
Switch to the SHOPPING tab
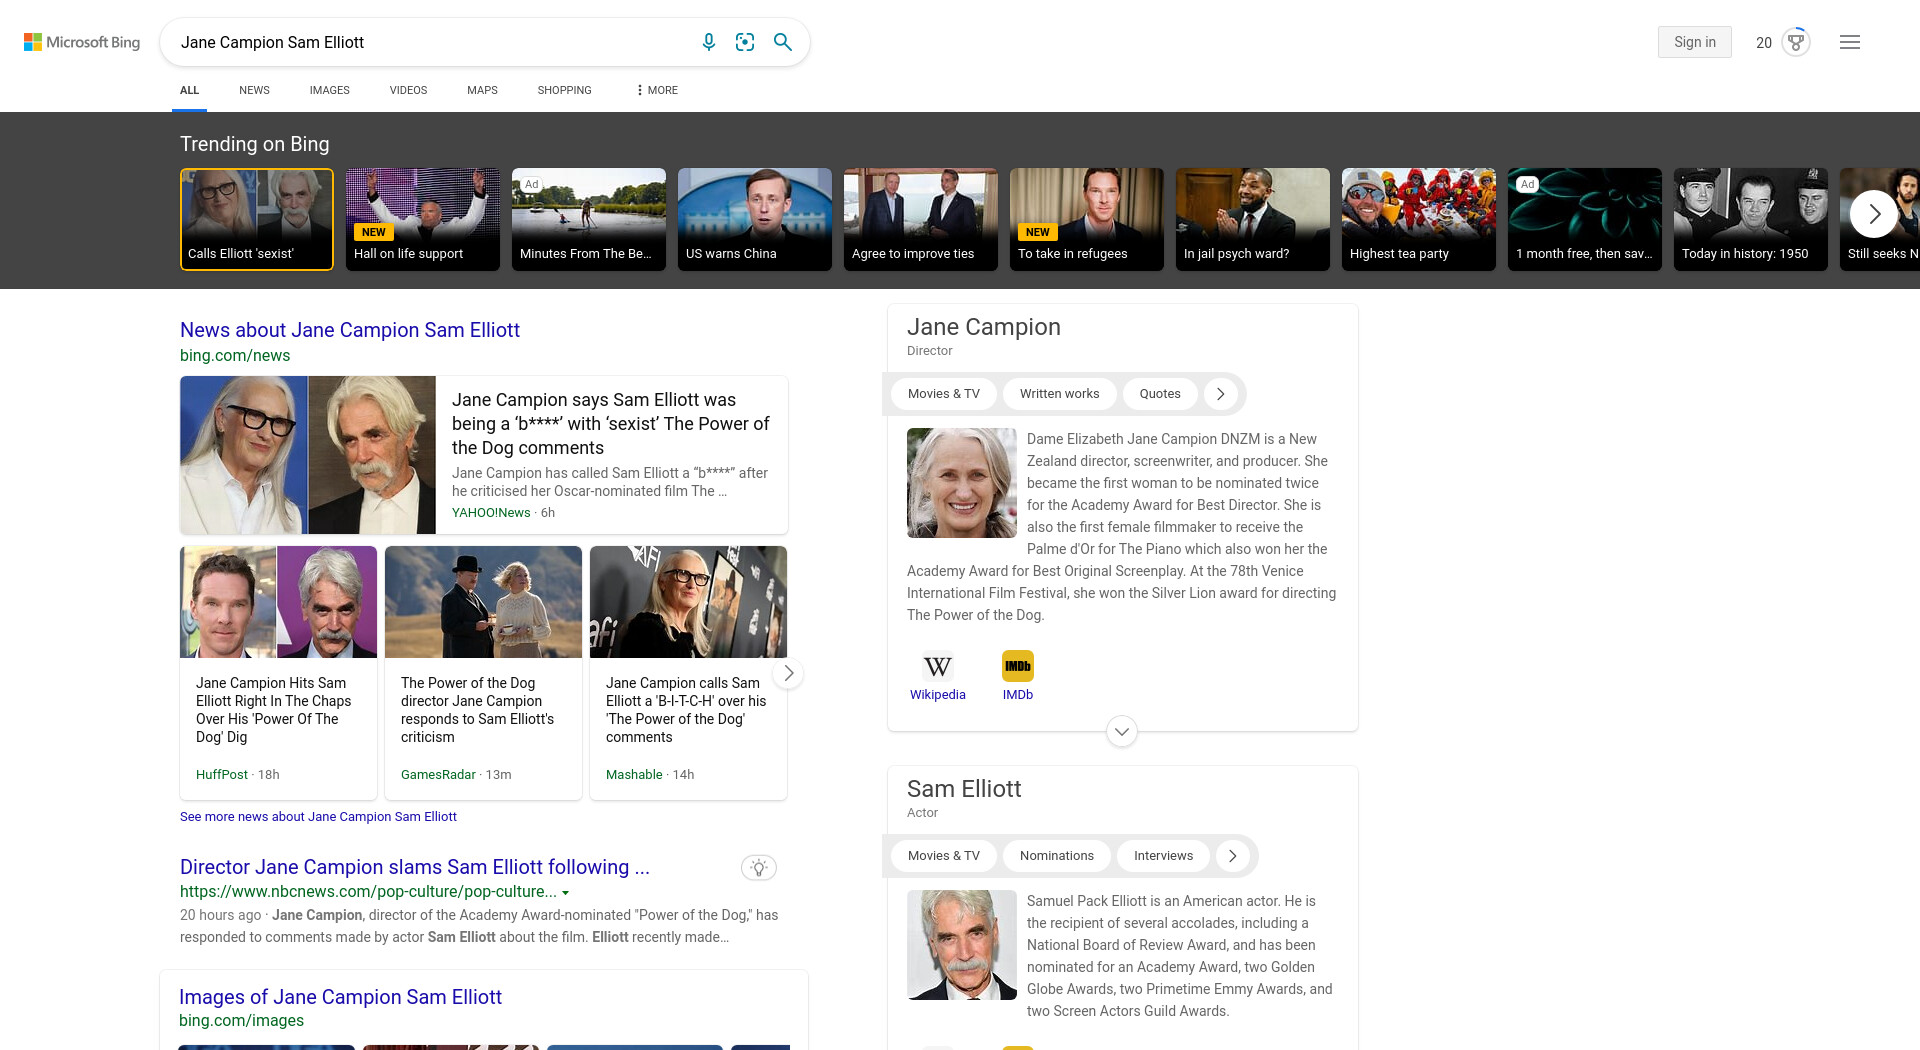[x=564, y=90]
